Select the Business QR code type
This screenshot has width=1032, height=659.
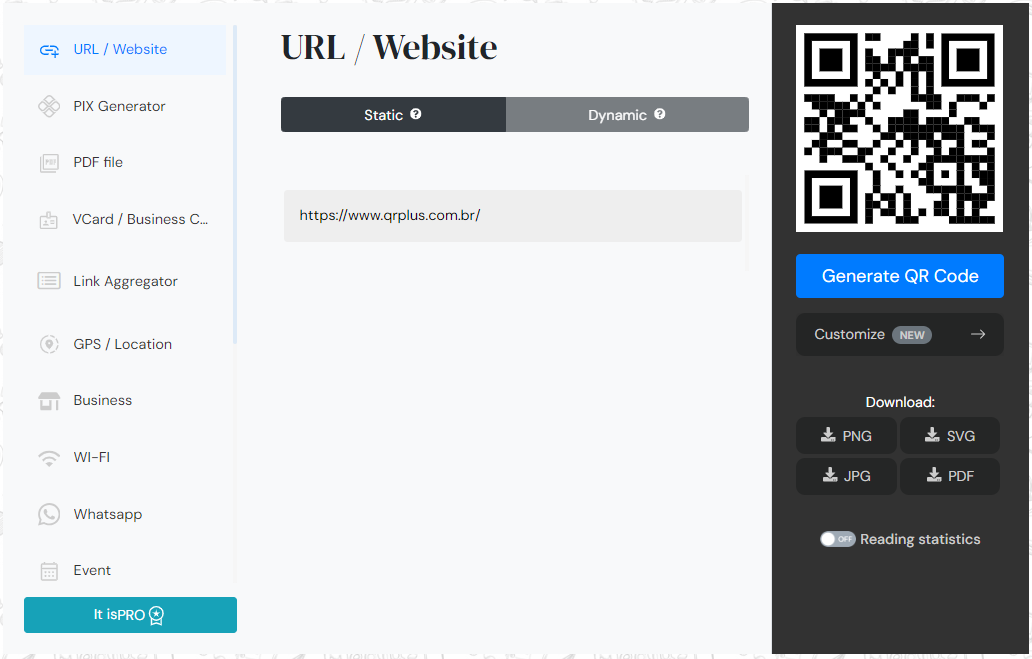click(103, 400)
